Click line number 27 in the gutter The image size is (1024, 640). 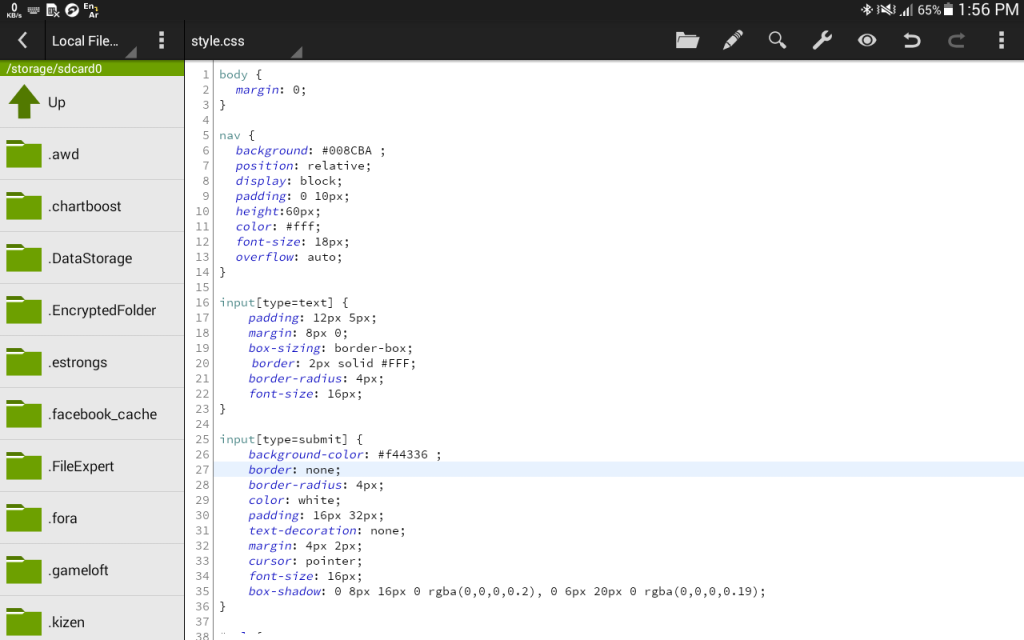tap(202, 470)
